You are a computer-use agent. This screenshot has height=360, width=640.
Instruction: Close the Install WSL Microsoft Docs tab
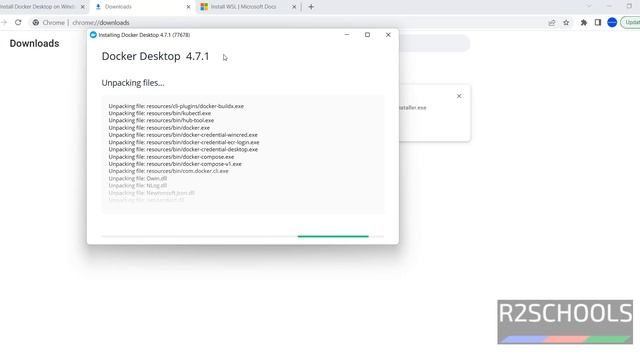(x=294, y=7)
